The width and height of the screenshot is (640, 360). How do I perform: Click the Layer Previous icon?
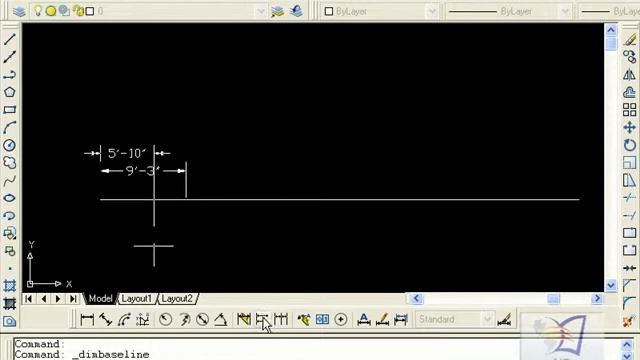tap(296, 11)
